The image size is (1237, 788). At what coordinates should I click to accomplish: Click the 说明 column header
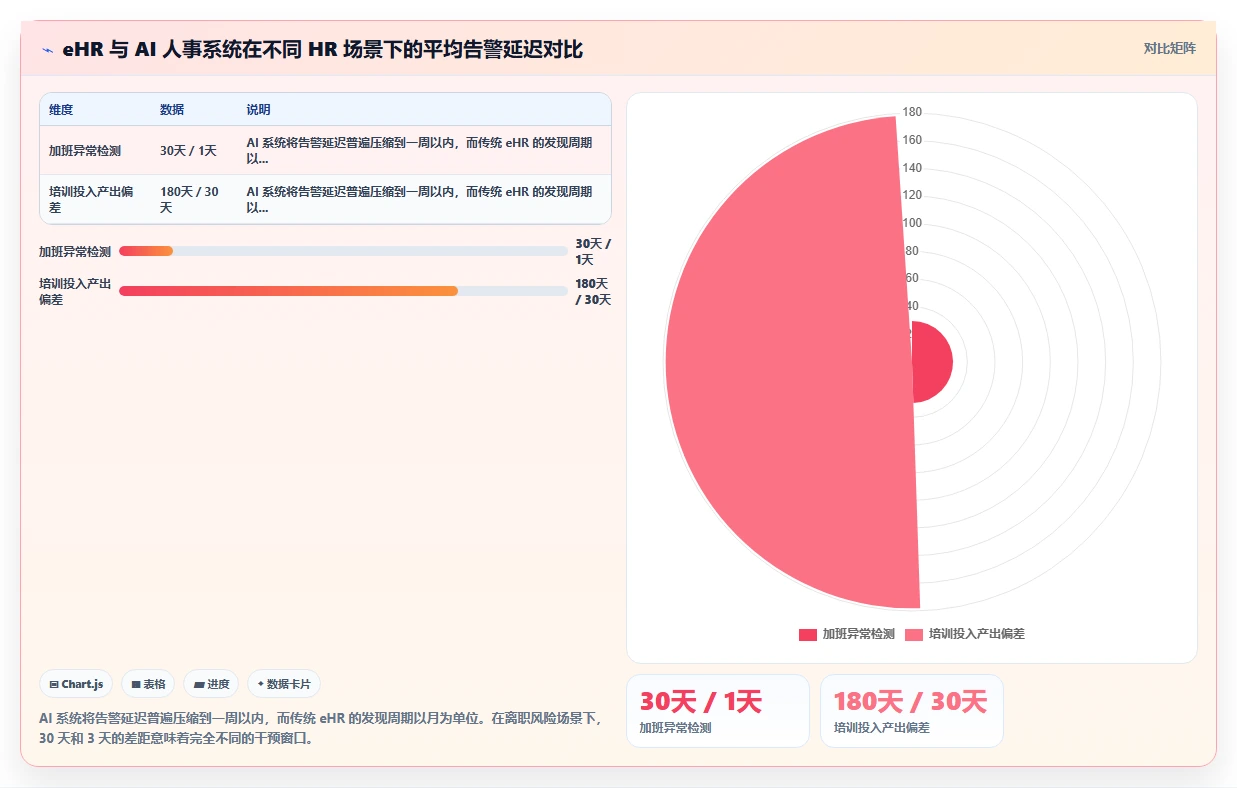click(258, 110)
